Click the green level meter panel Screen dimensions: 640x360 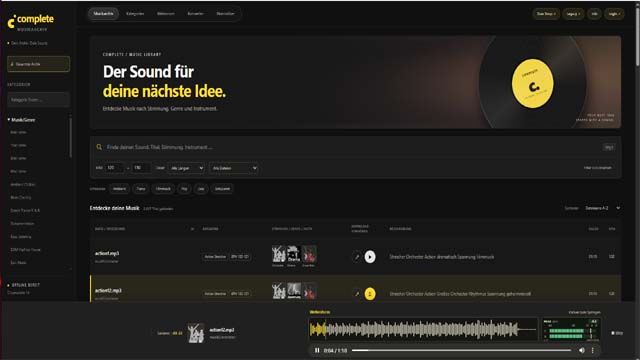pyautogui.click(x=571, y=330)
